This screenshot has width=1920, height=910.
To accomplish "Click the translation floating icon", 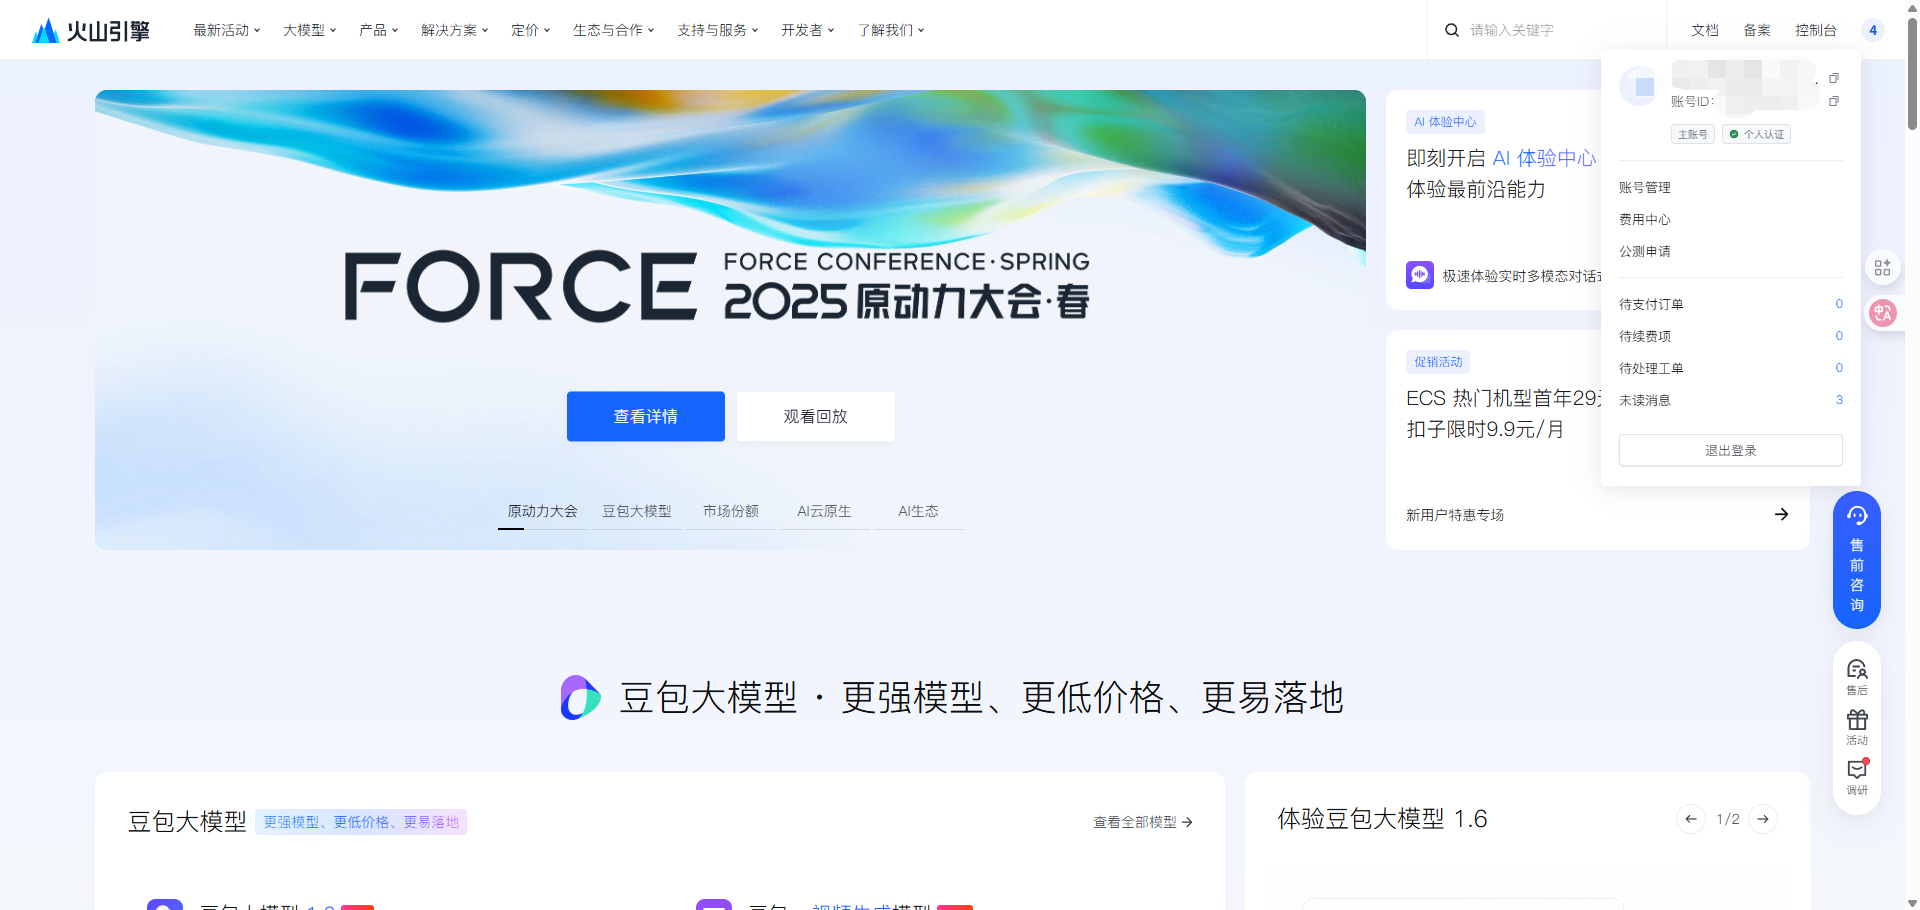I will click(1882, 313).
